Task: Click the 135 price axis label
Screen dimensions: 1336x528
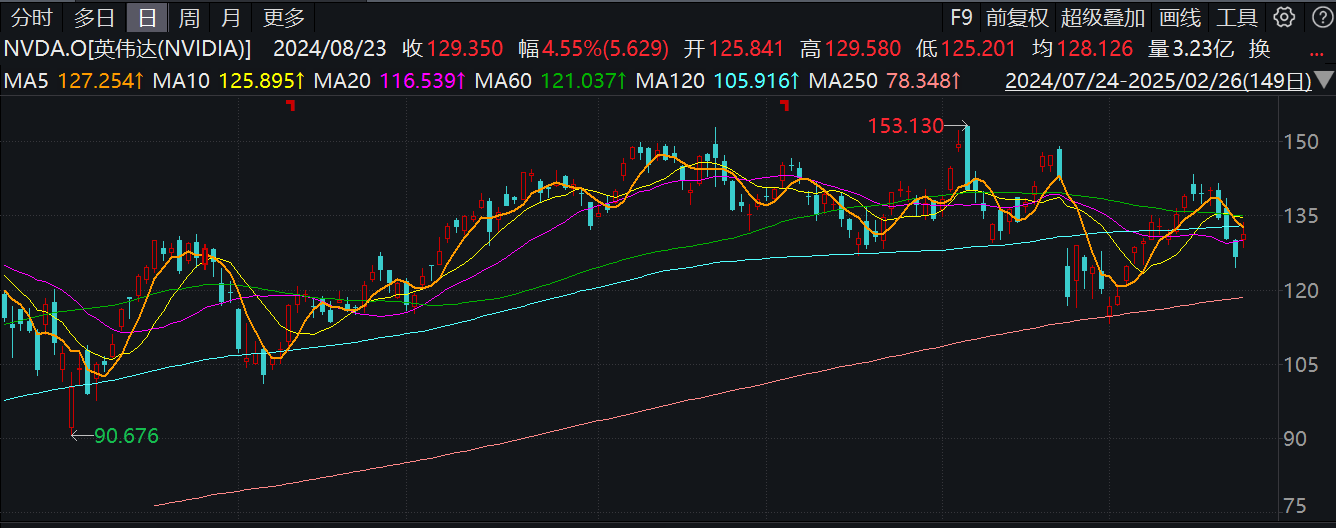Action: (x=1302, y=217)
